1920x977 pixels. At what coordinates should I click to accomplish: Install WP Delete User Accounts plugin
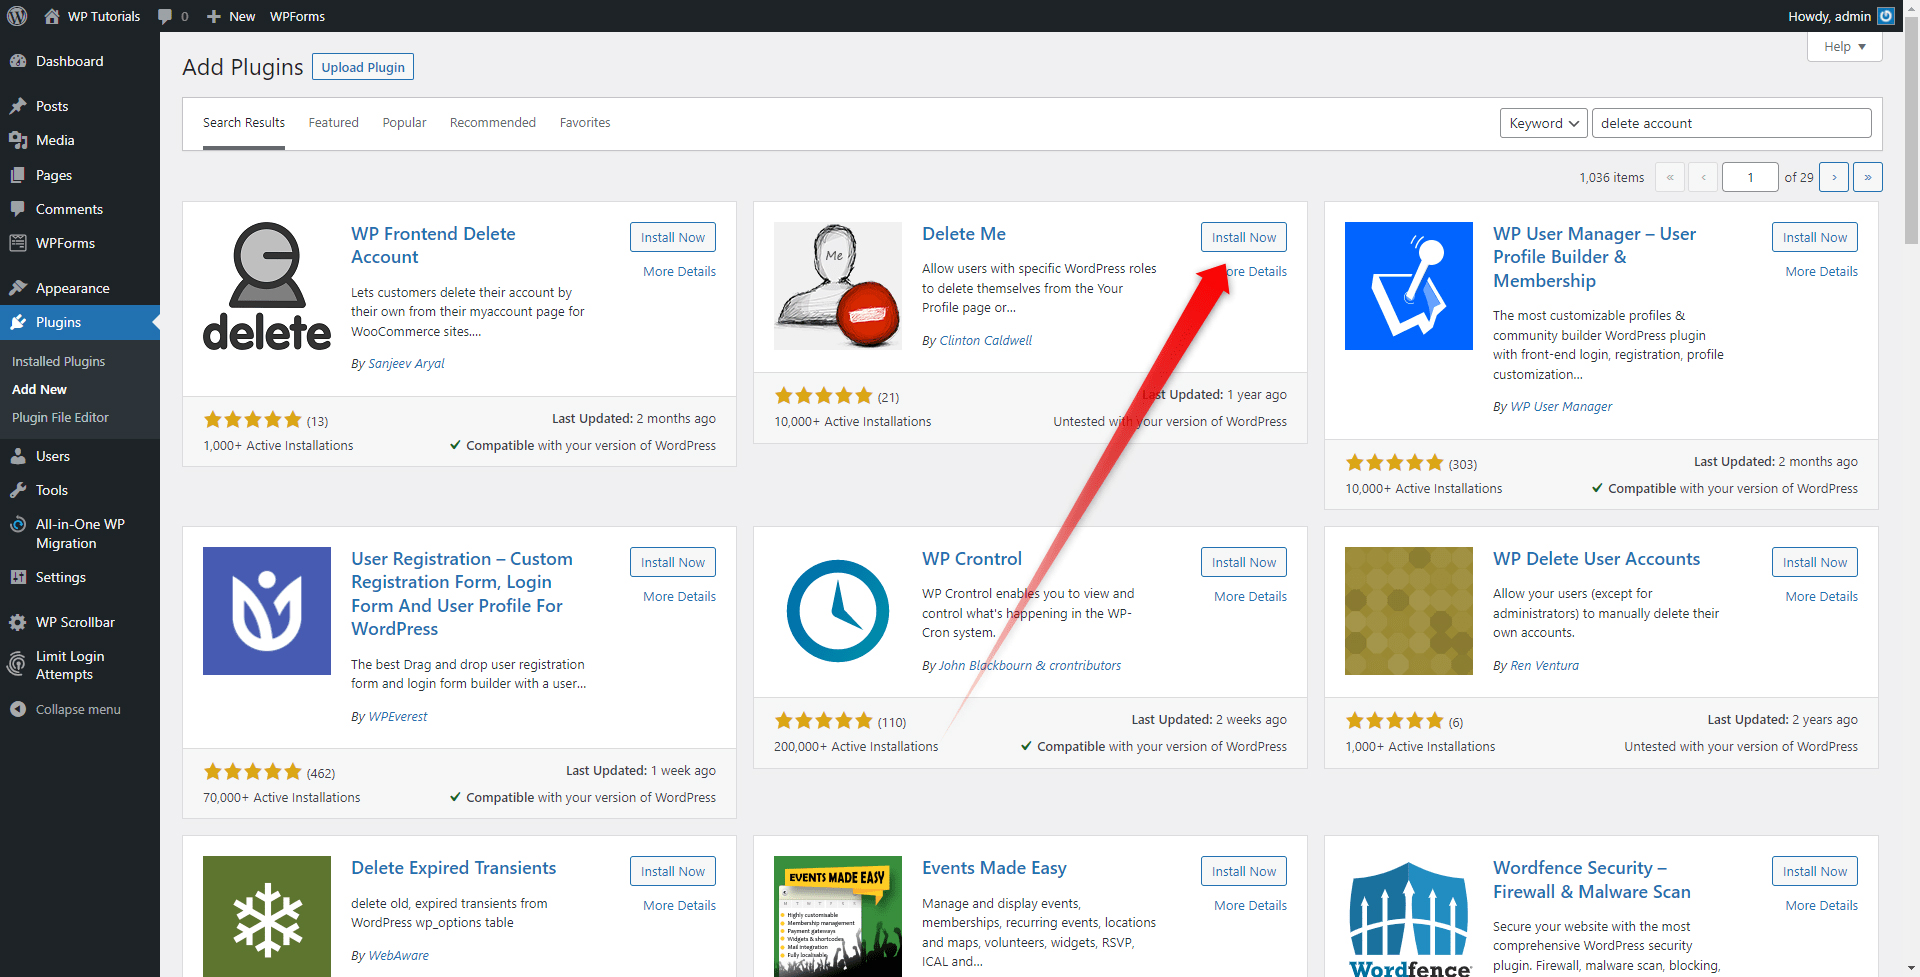[1815, 562]
